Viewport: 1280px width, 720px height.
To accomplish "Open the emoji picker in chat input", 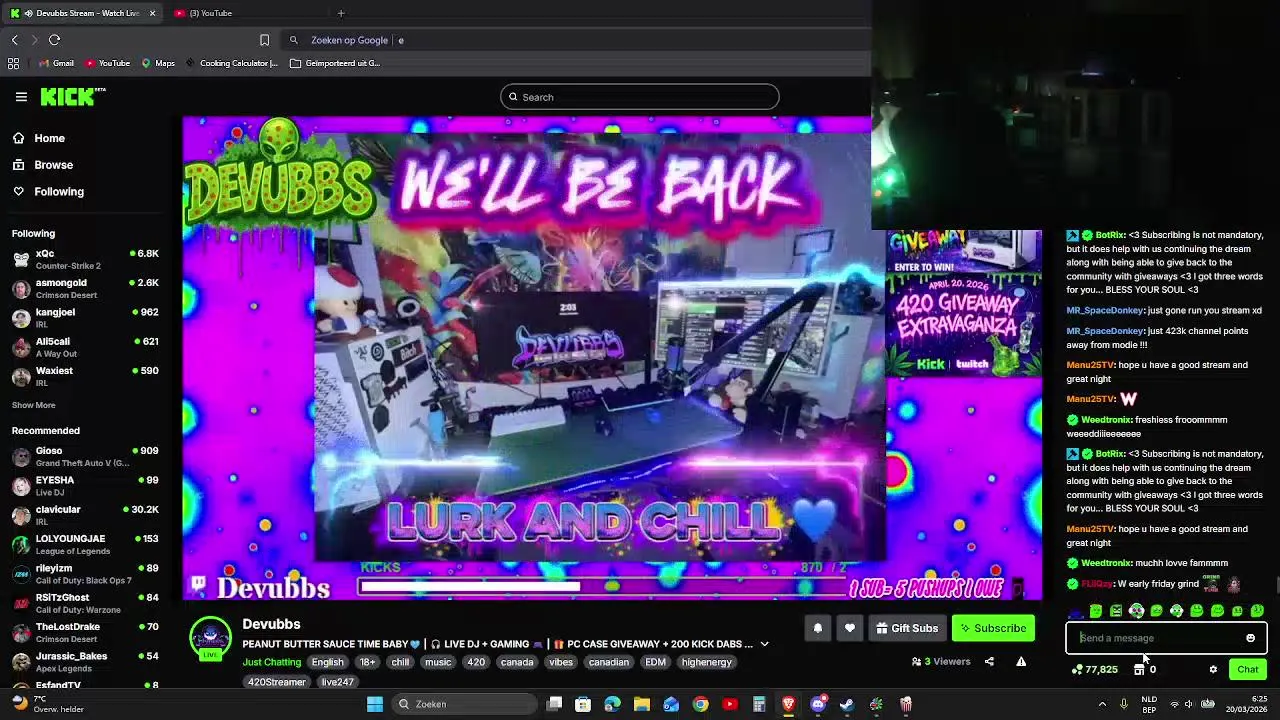I will (1250, 638).
